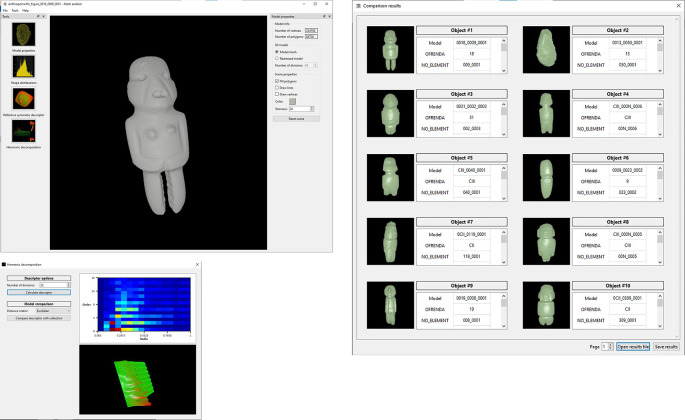Open the scene Color swatch

[292, 101]
